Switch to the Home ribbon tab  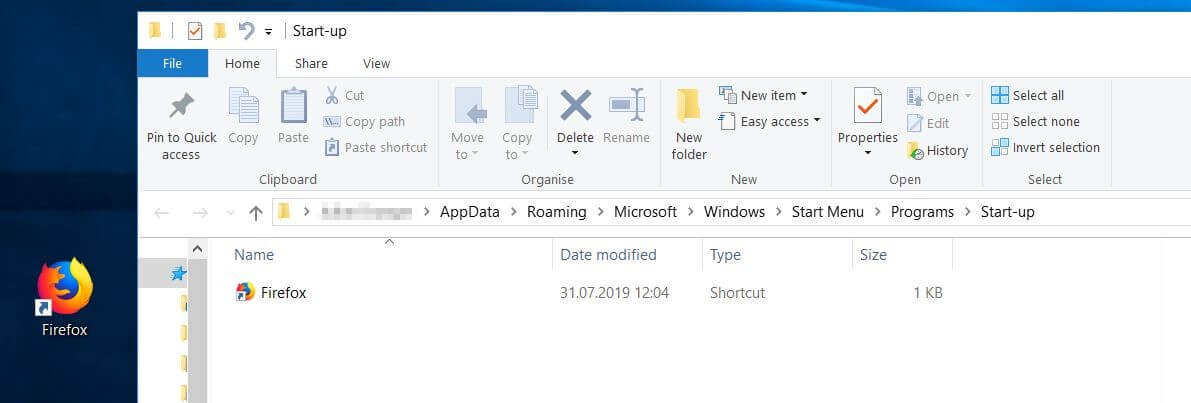click(x=242, y=64)
